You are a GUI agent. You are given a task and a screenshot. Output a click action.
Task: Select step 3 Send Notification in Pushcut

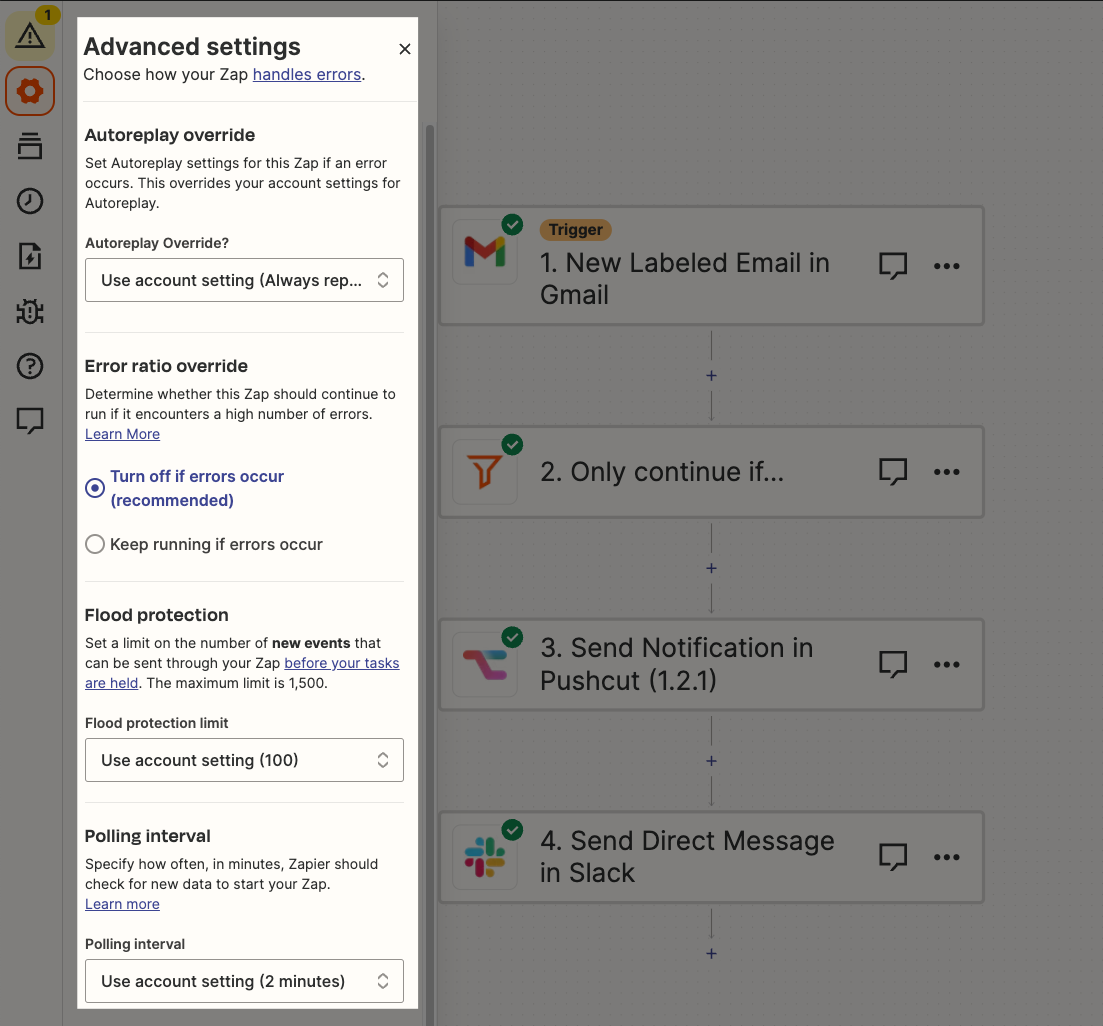pos(677,664)
